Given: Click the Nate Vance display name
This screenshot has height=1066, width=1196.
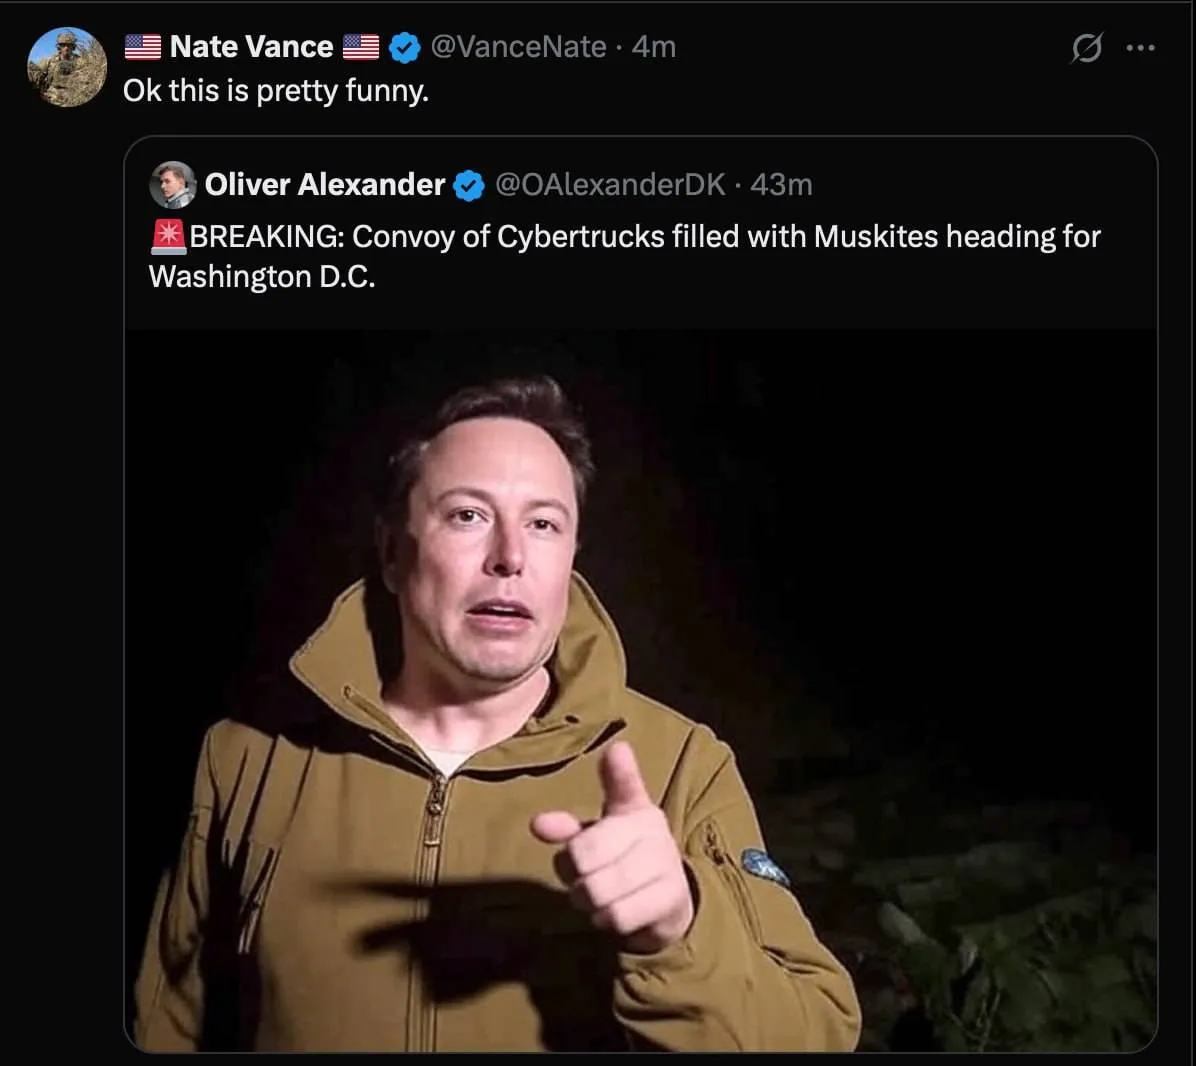Looking at the screenshot, I should (x=251, y=47).
